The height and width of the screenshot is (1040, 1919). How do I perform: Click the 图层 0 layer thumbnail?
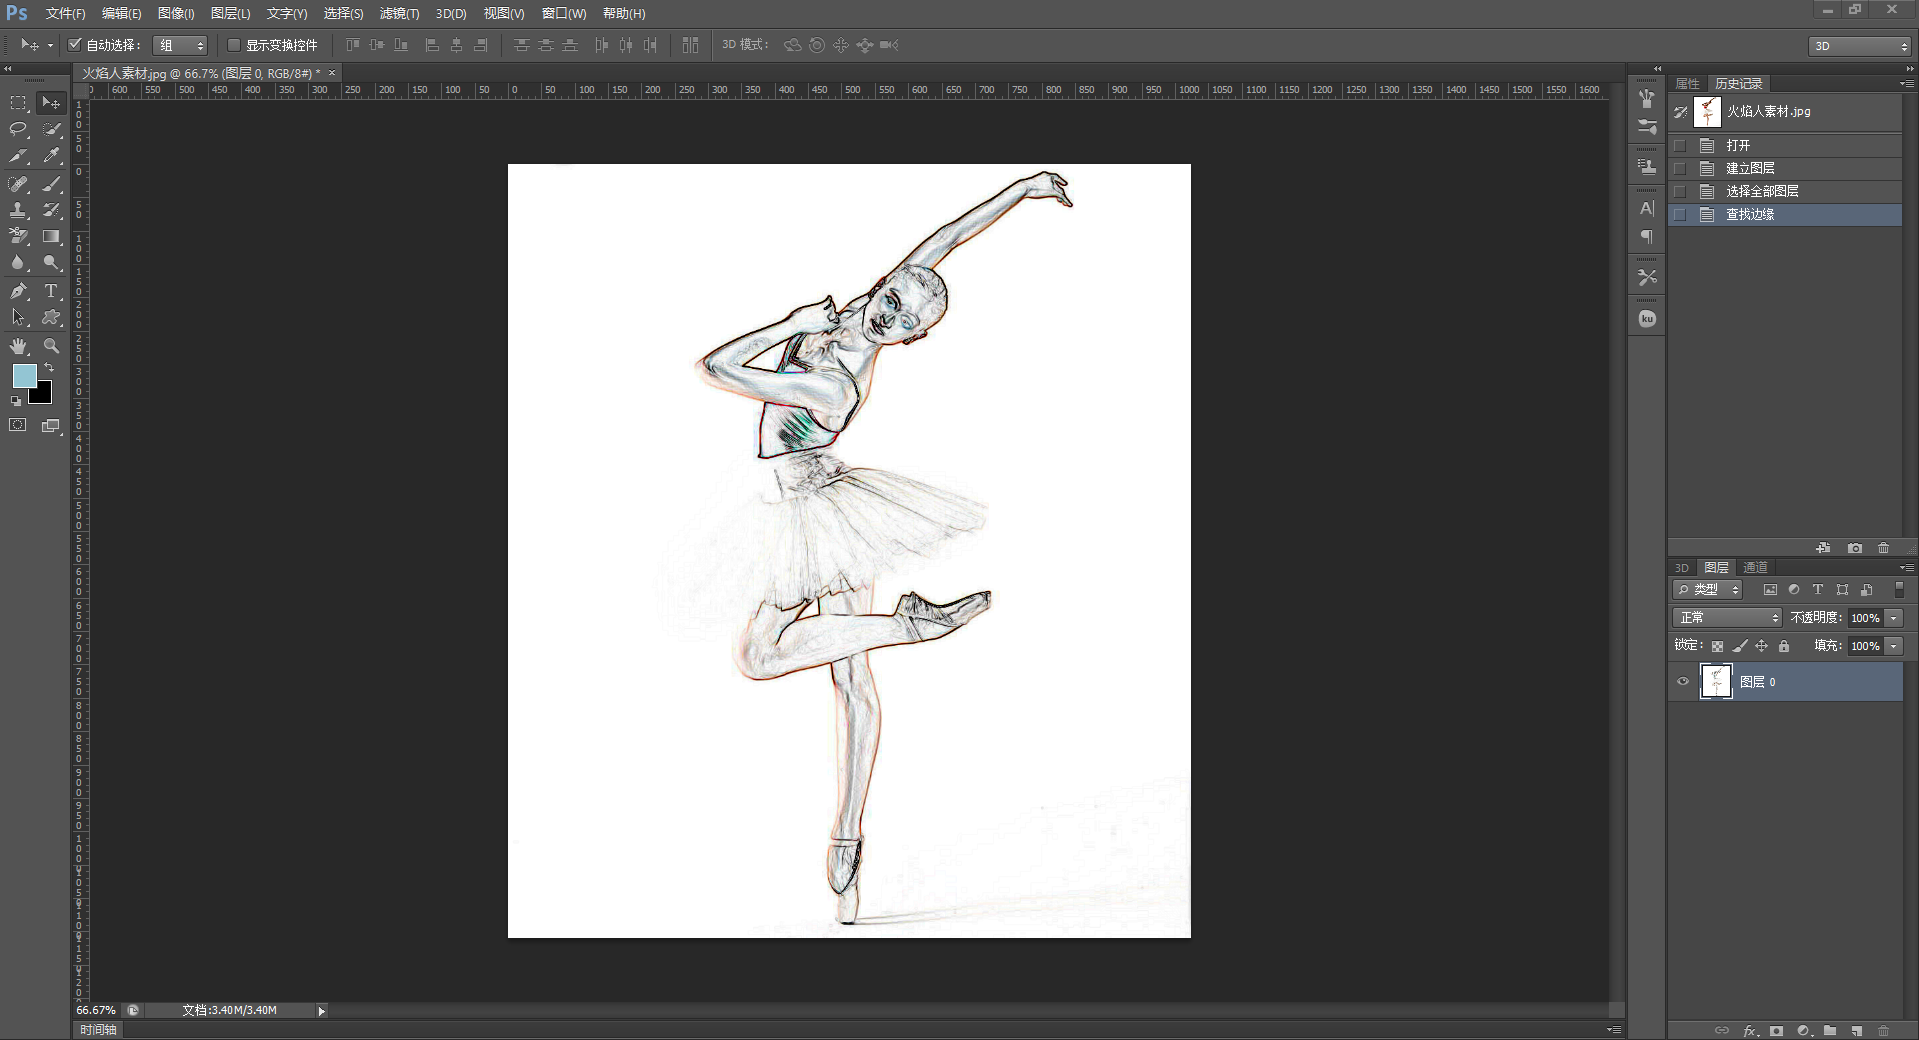pyautogui.click(x=1716, y=682)
